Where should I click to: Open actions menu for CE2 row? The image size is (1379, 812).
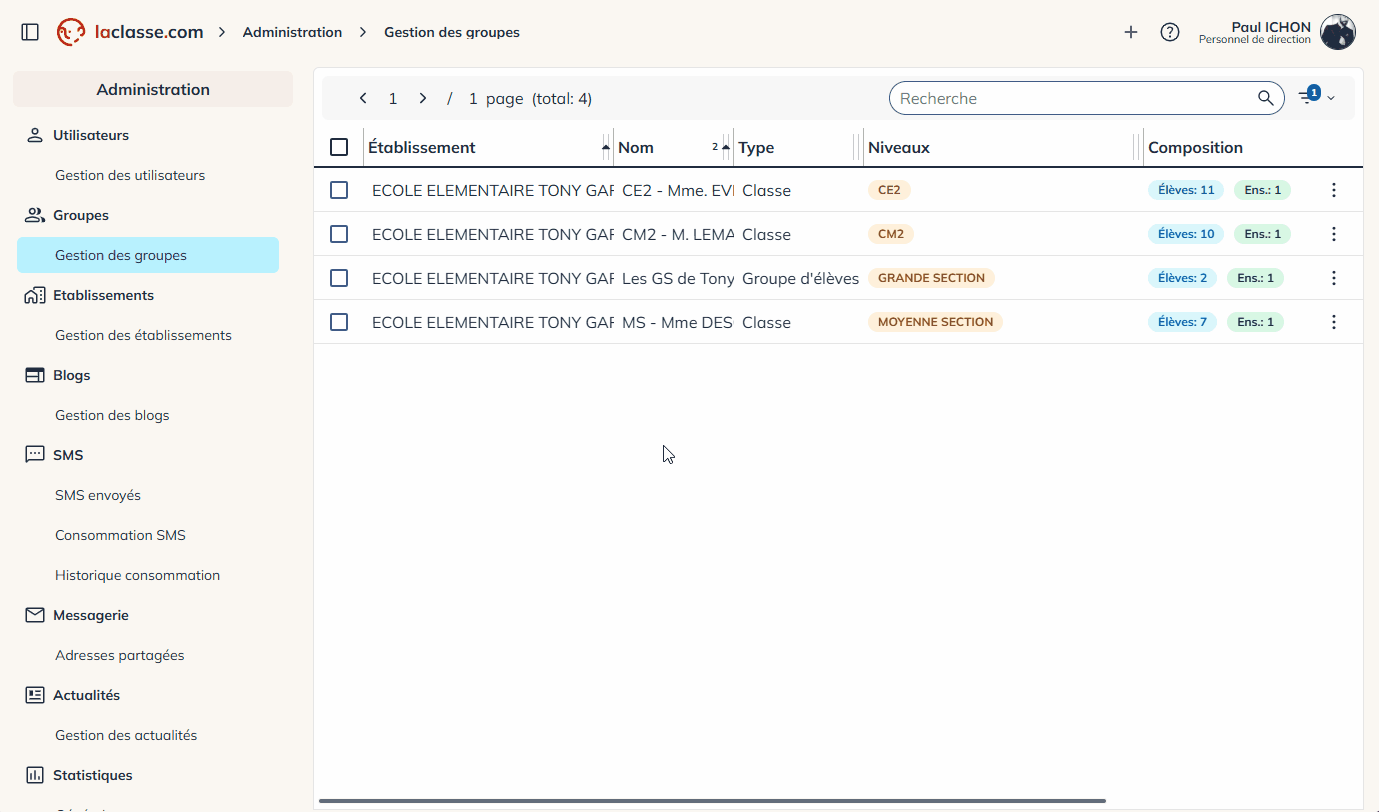(x=1333, y=190)
